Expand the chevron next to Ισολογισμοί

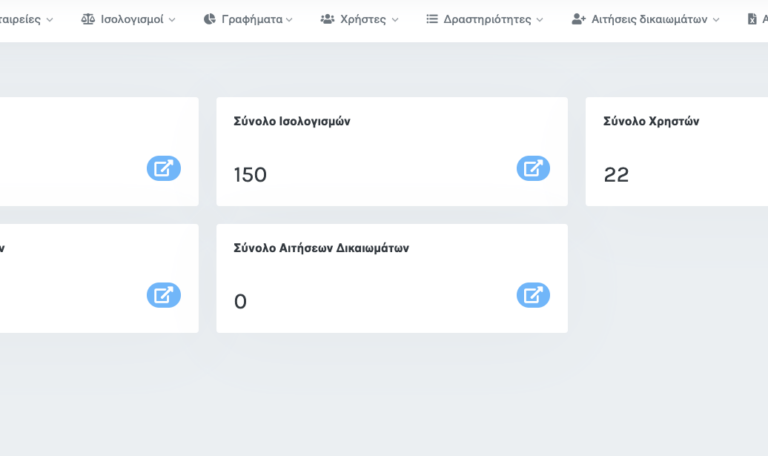pos(172,19)
